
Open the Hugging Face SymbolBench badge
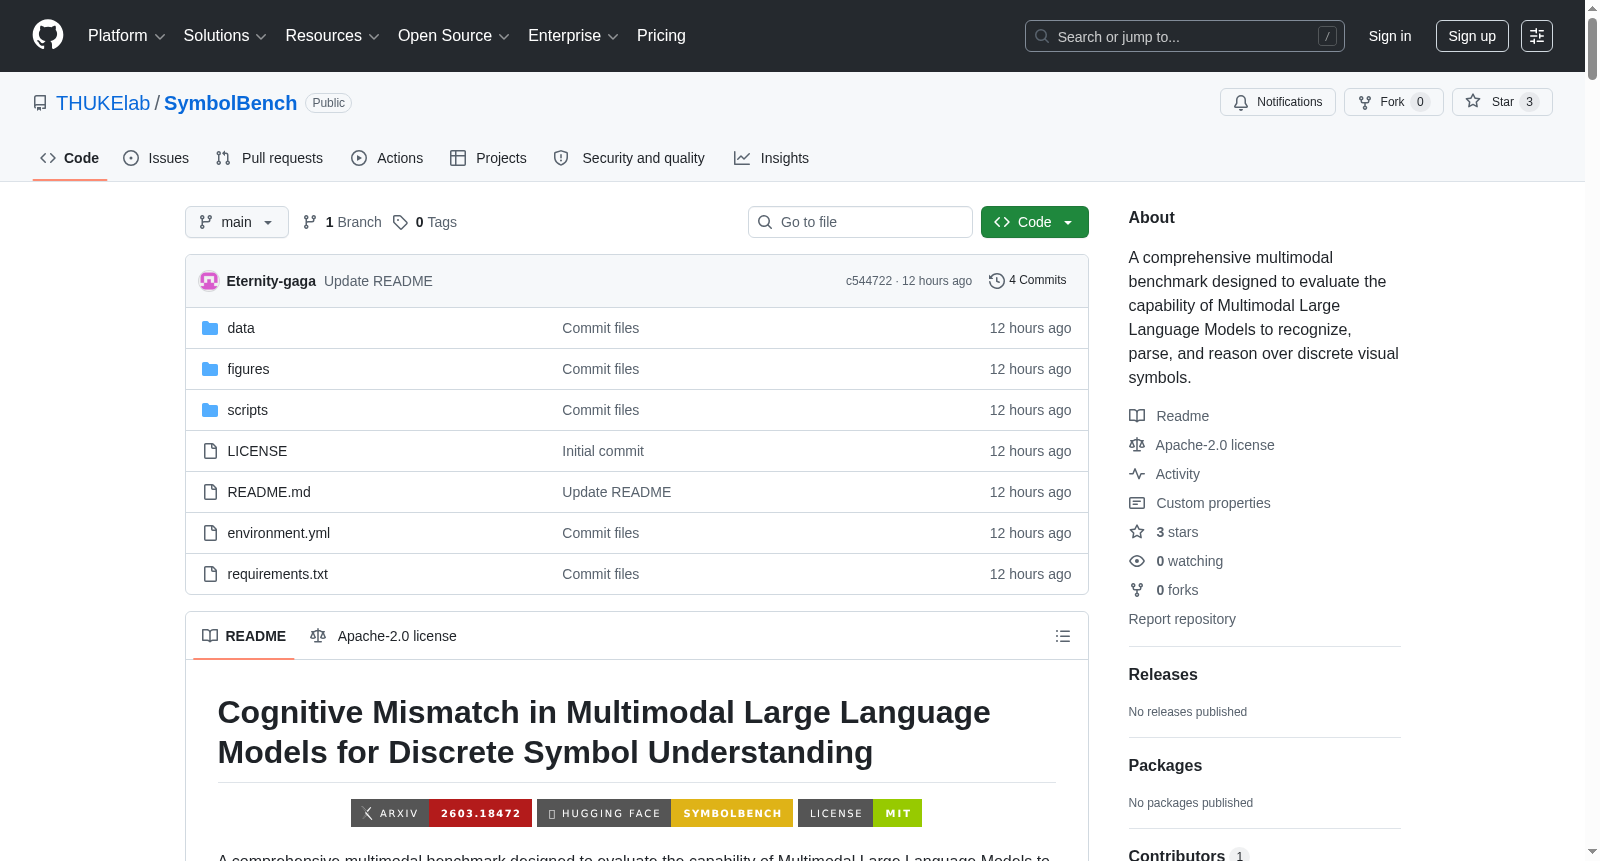(x=665, y=813)
